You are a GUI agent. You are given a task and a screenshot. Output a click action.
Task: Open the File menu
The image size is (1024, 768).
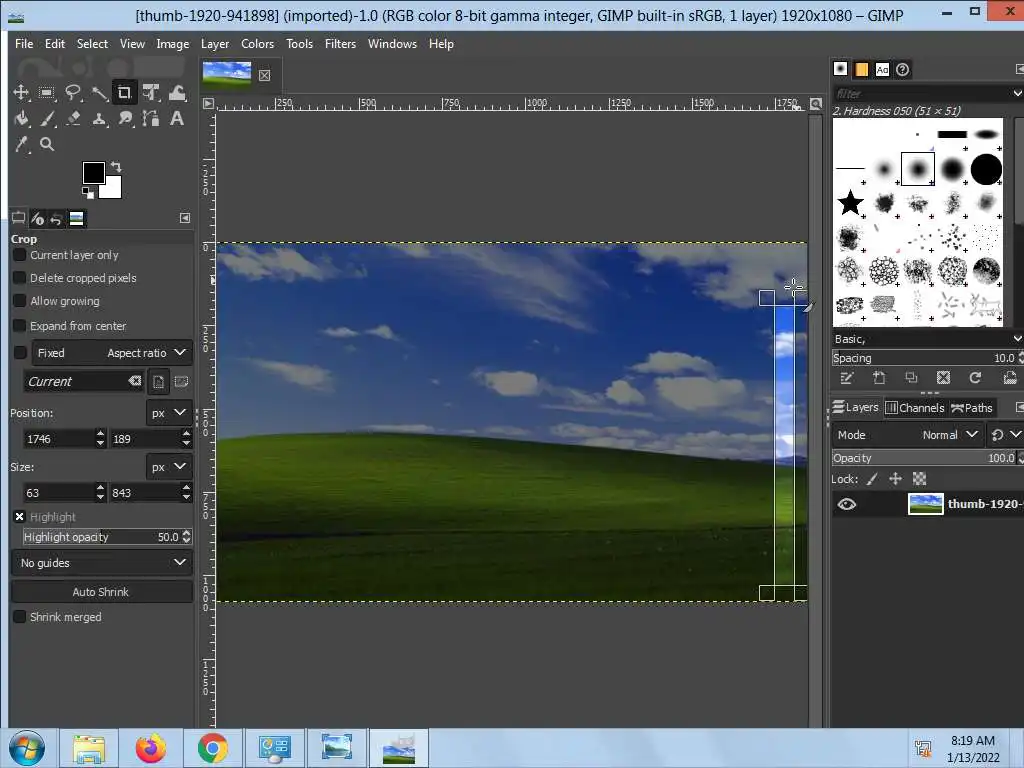(x=24, y=44)
